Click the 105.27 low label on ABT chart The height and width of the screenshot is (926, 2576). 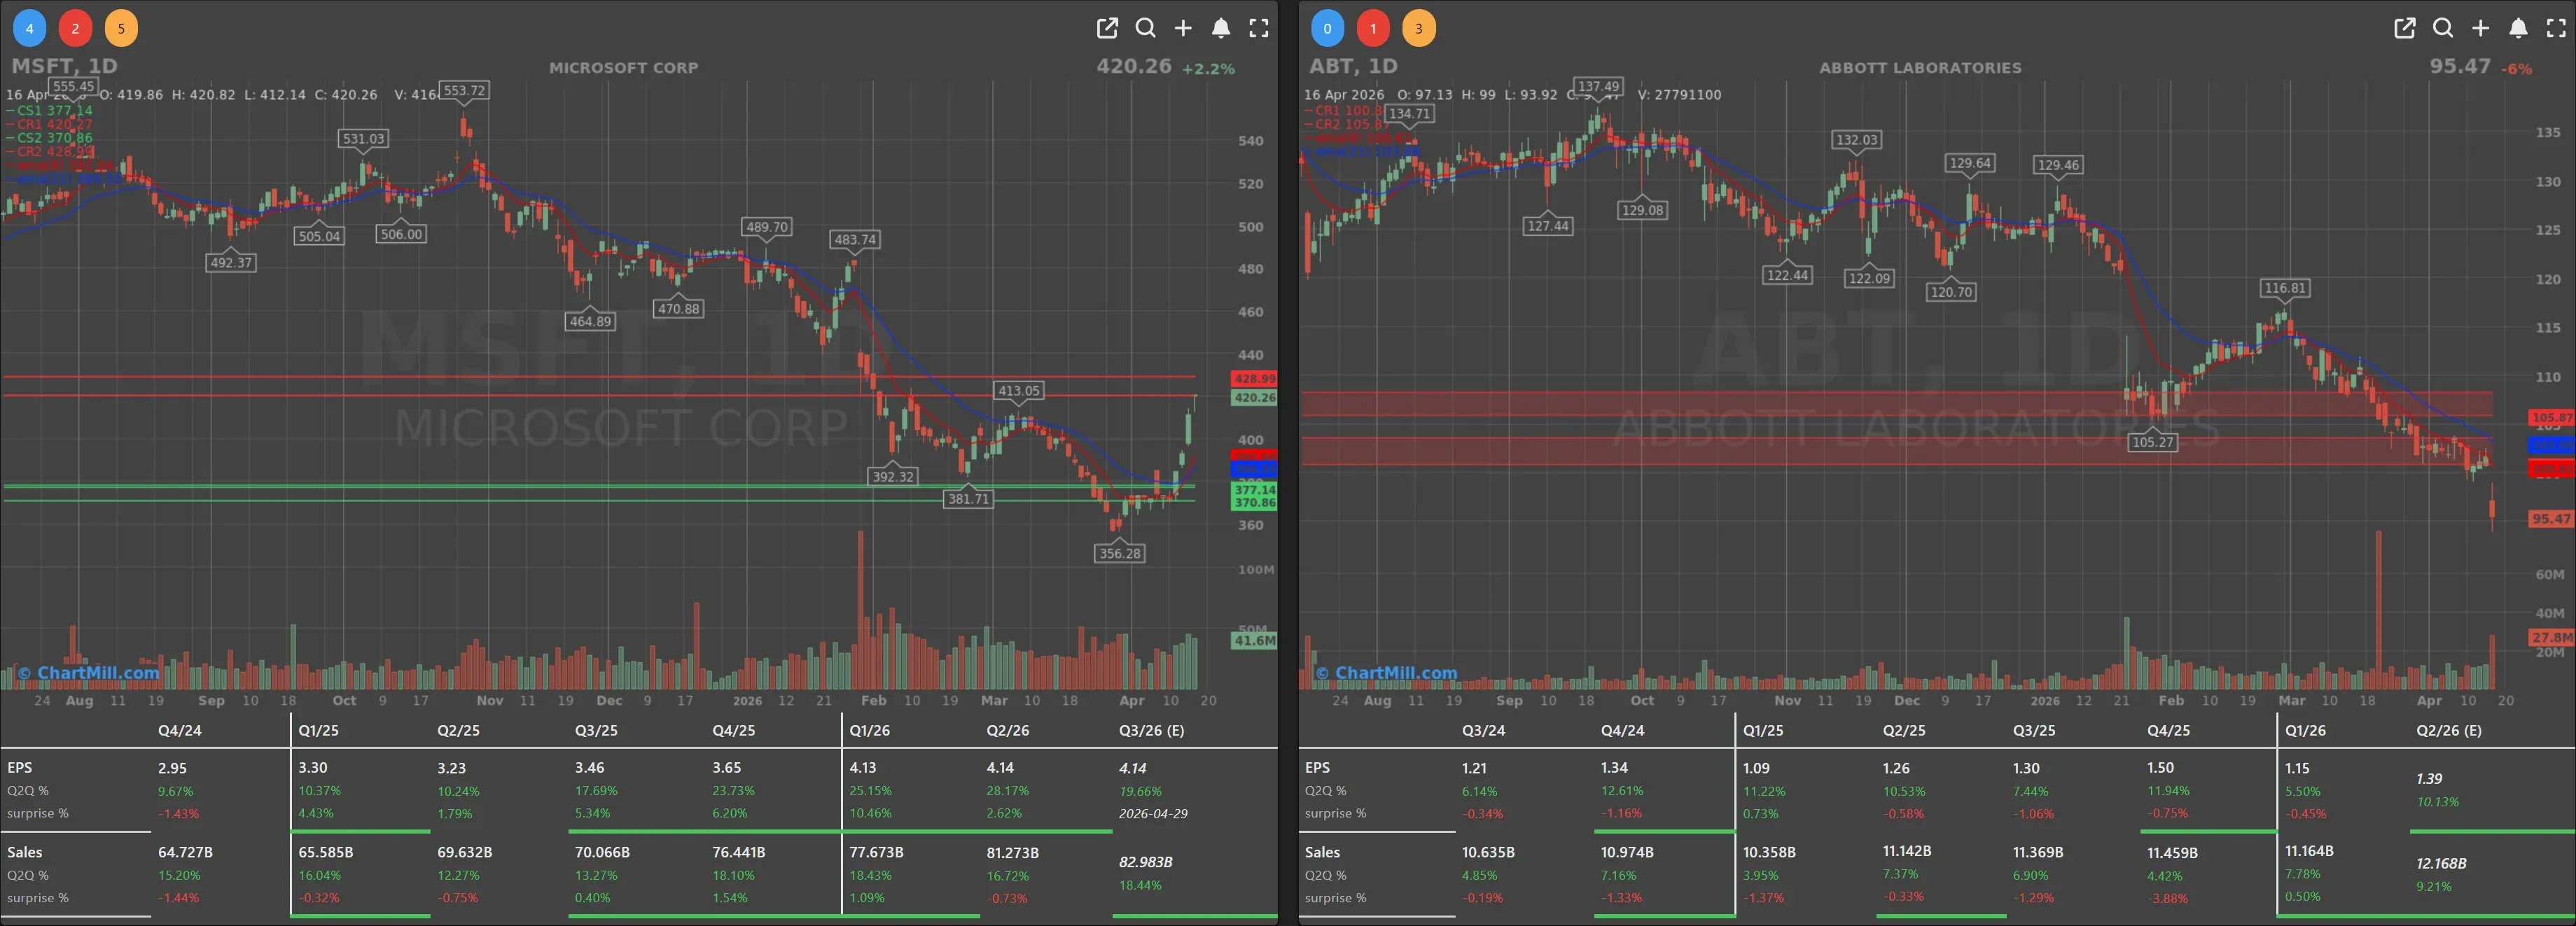click(2153, 442)
